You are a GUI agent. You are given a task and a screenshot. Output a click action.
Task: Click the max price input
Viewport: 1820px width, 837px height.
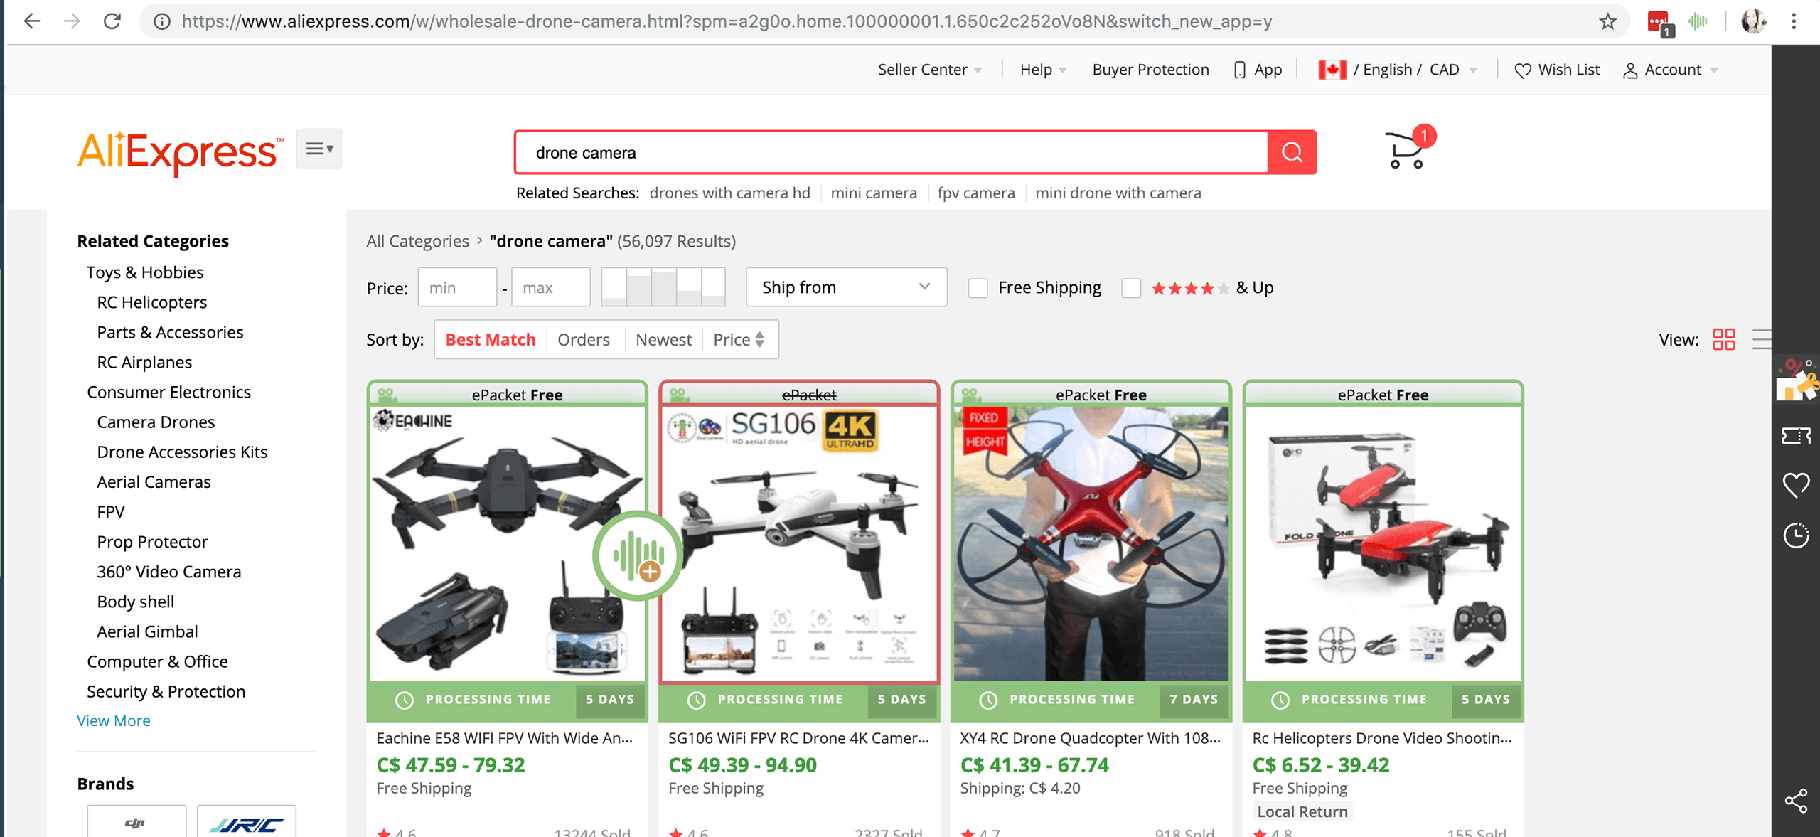[551, 288]
